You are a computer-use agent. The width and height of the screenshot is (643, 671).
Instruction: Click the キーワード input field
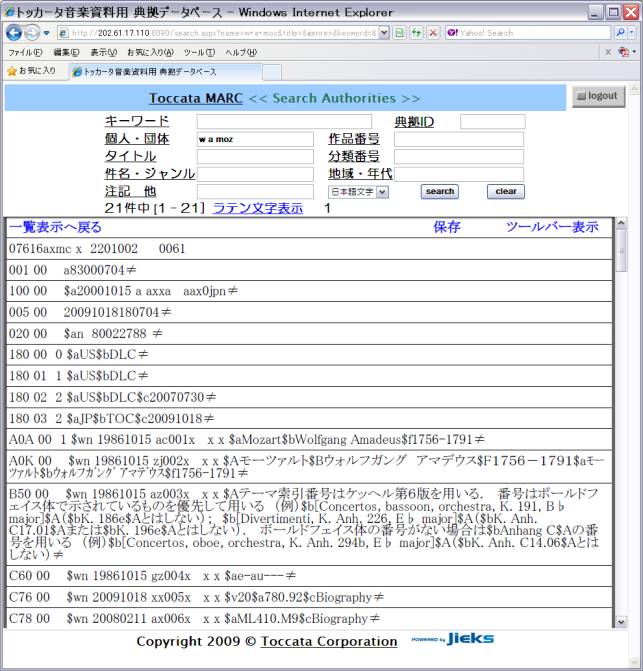284,122
